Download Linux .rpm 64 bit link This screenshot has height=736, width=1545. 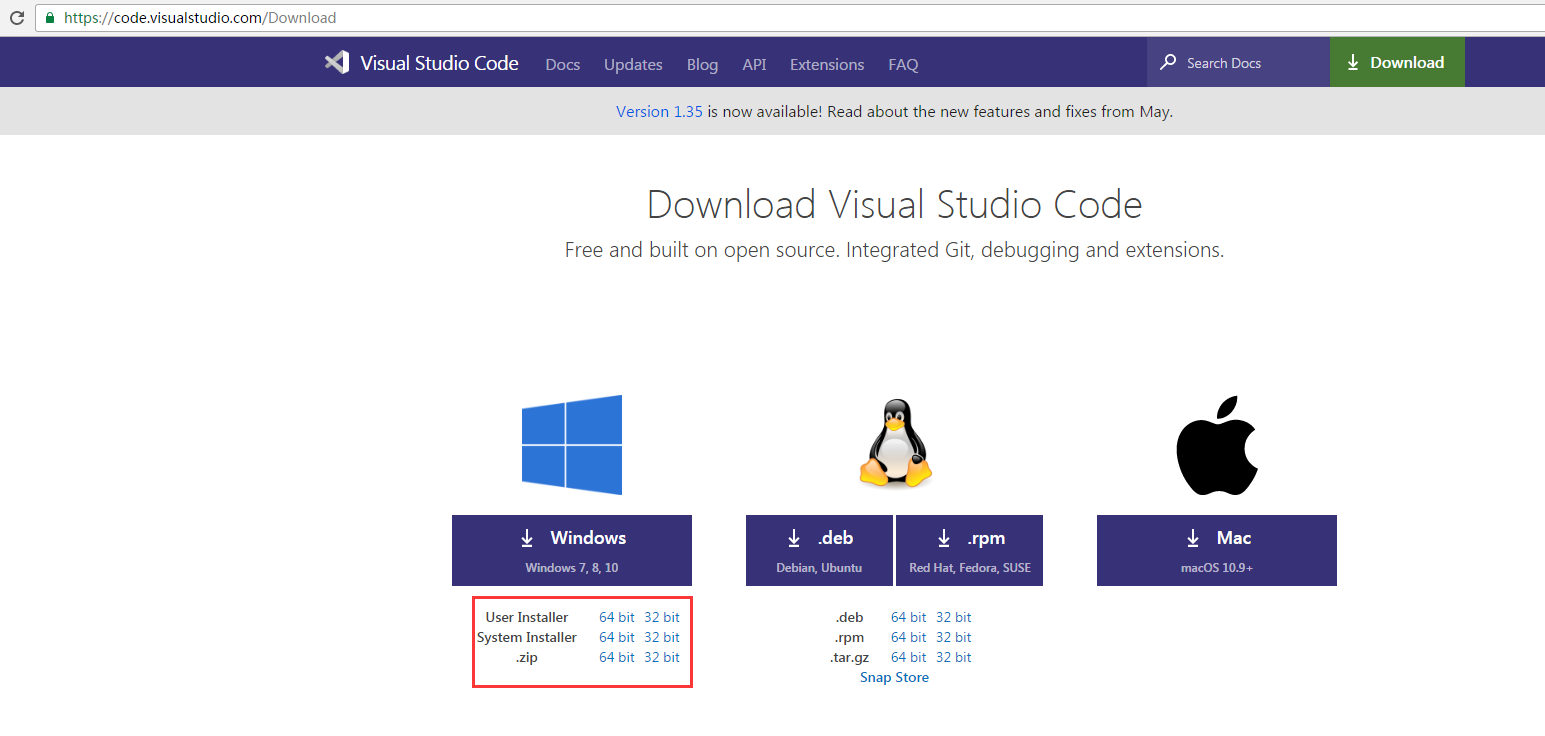coord(909,637)
